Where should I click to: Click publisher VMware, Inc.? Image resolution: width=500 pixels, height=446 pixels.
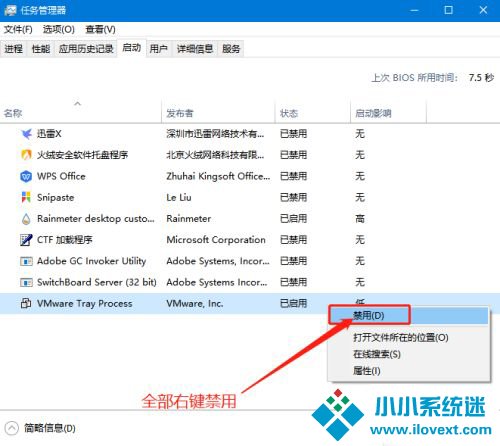[195, 304]
